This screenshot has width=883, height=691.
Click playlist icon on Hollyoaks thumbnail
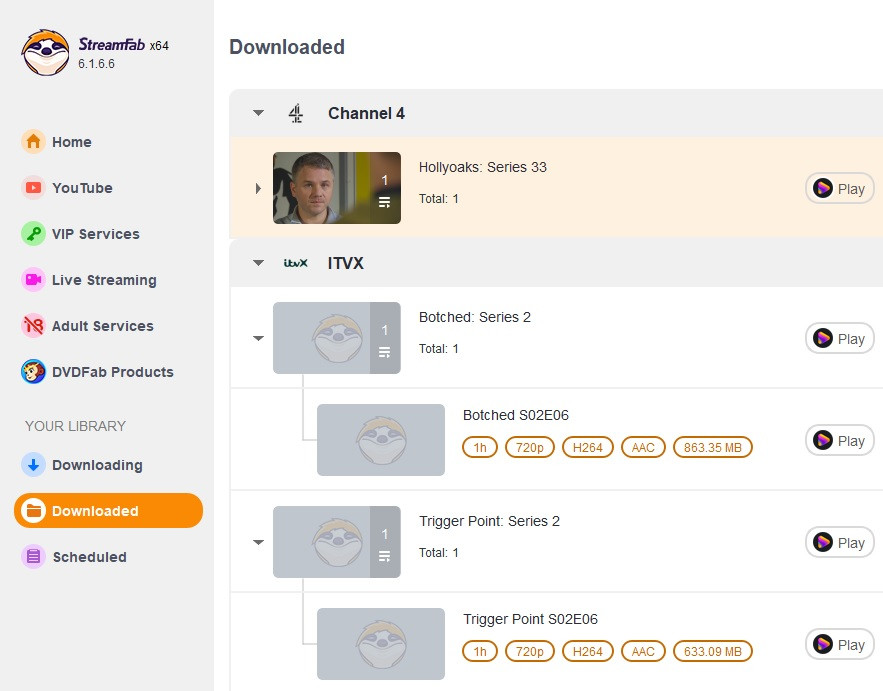click(385, 202)
